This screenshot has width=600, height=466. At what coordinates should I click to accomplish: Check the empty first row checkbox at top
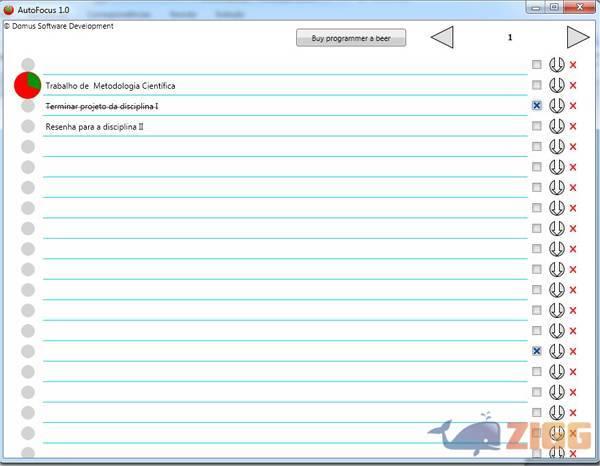(537, 64)
